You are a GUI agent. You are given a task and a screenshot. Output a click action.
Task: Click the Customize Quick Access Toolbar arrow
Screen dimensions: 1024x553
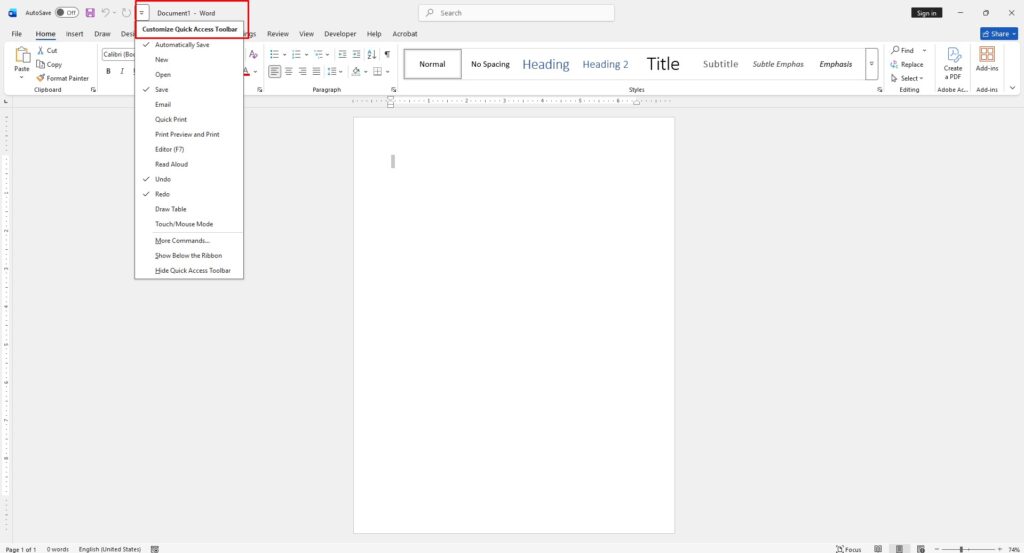click(142, 12)
